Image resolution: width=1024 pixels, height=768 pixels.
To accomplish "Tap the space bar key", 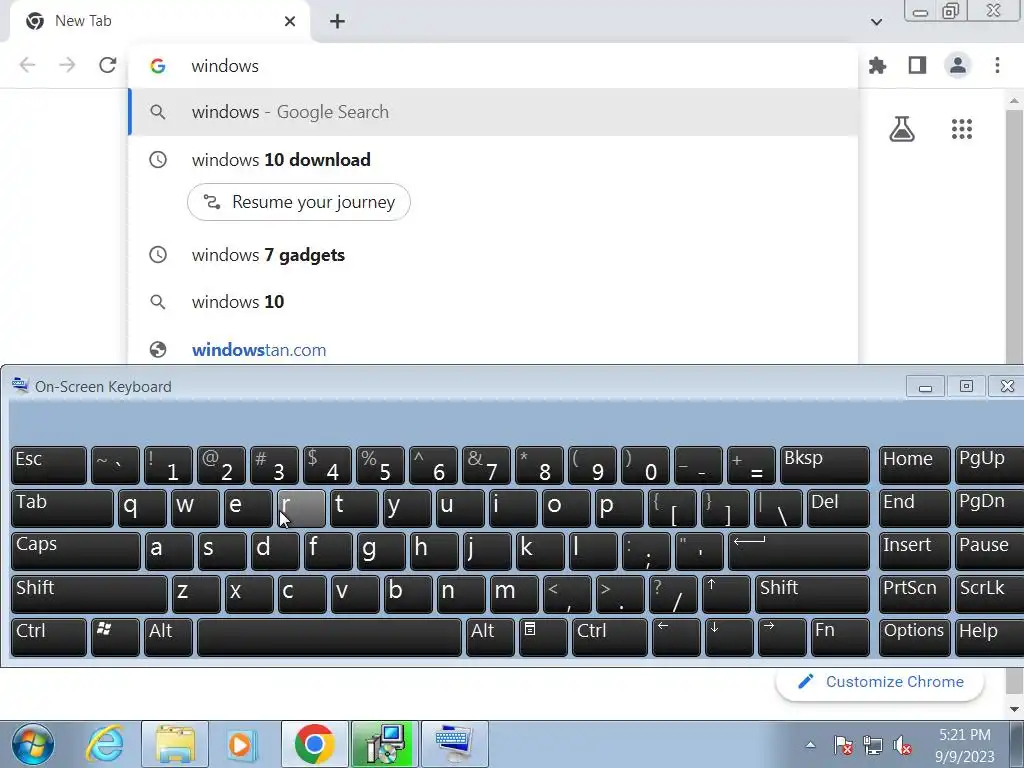I will point(329,637).
